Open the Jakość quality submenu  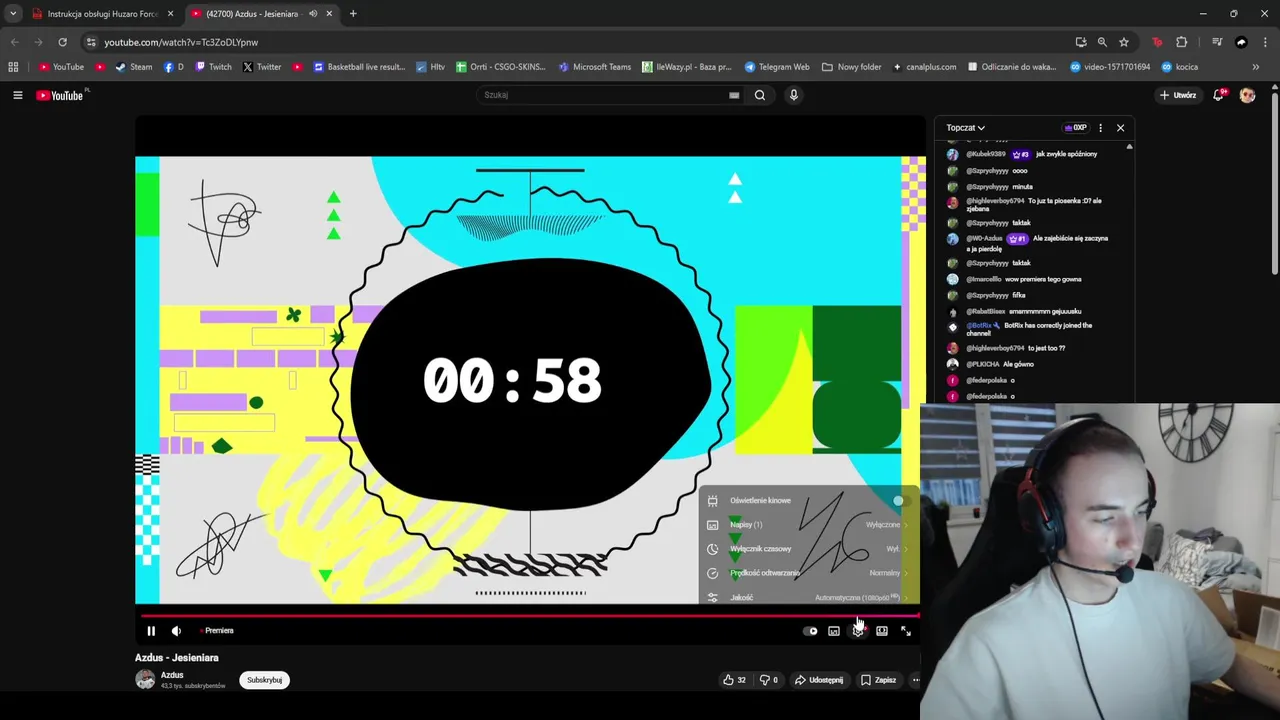point(808,597)
